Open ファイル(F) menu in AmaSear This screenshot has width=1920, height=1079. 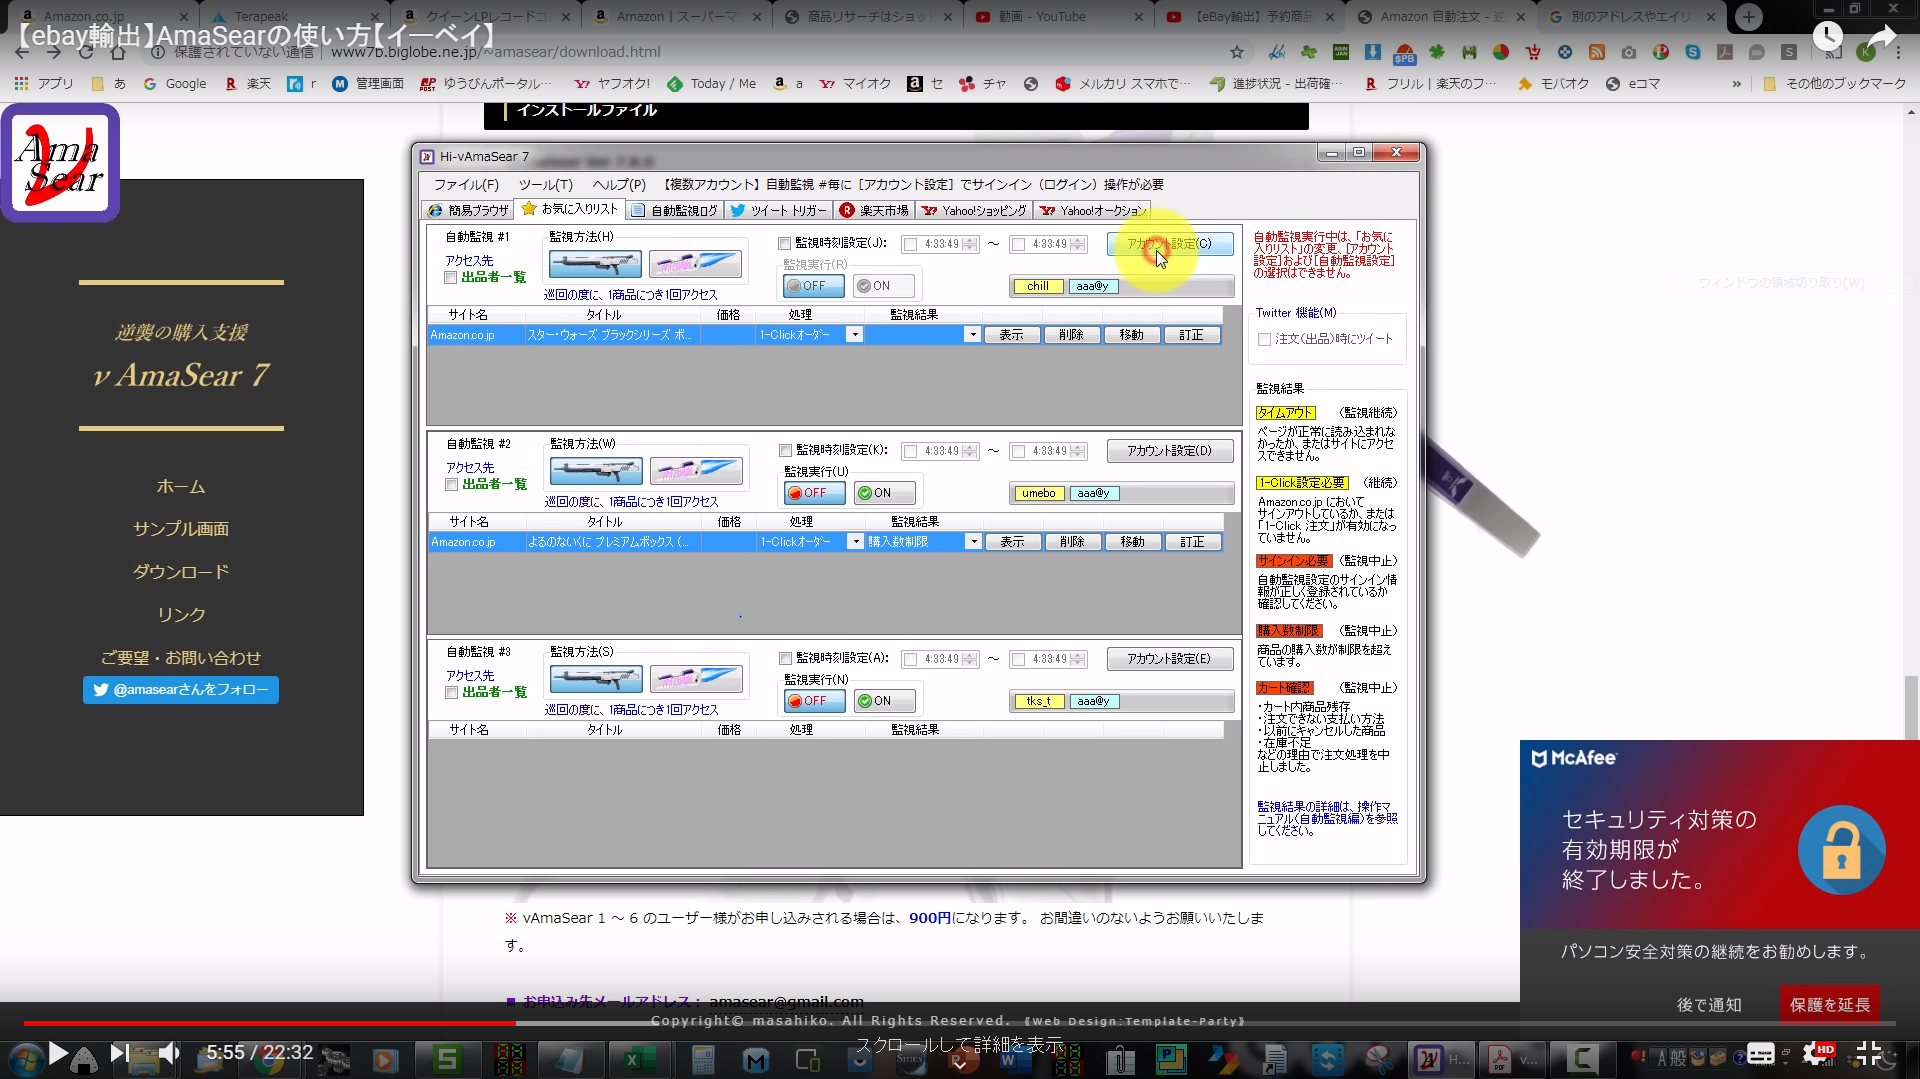[x=466, y=185]
